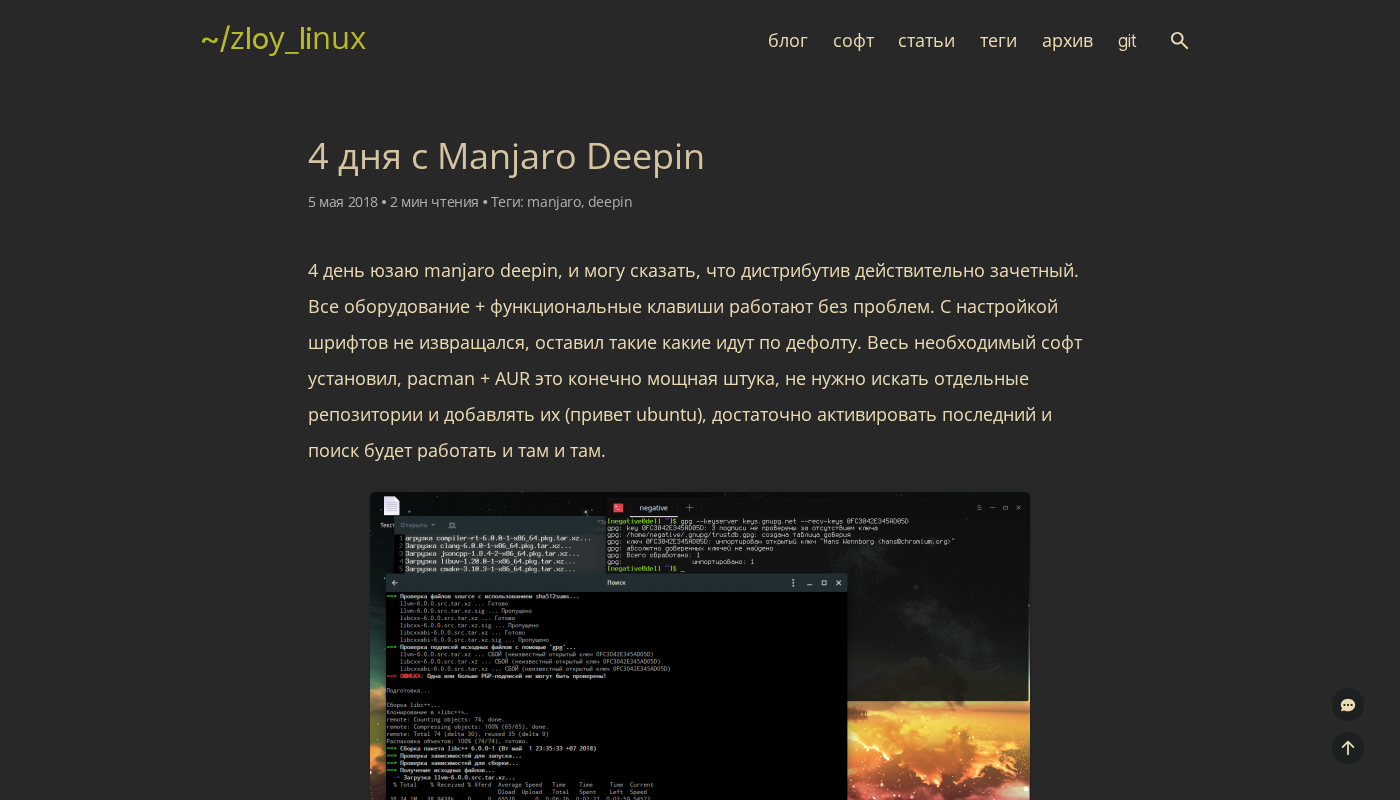Go to the блог menu item
Viewport: 1400px width, 800px height.
[787, 41]
